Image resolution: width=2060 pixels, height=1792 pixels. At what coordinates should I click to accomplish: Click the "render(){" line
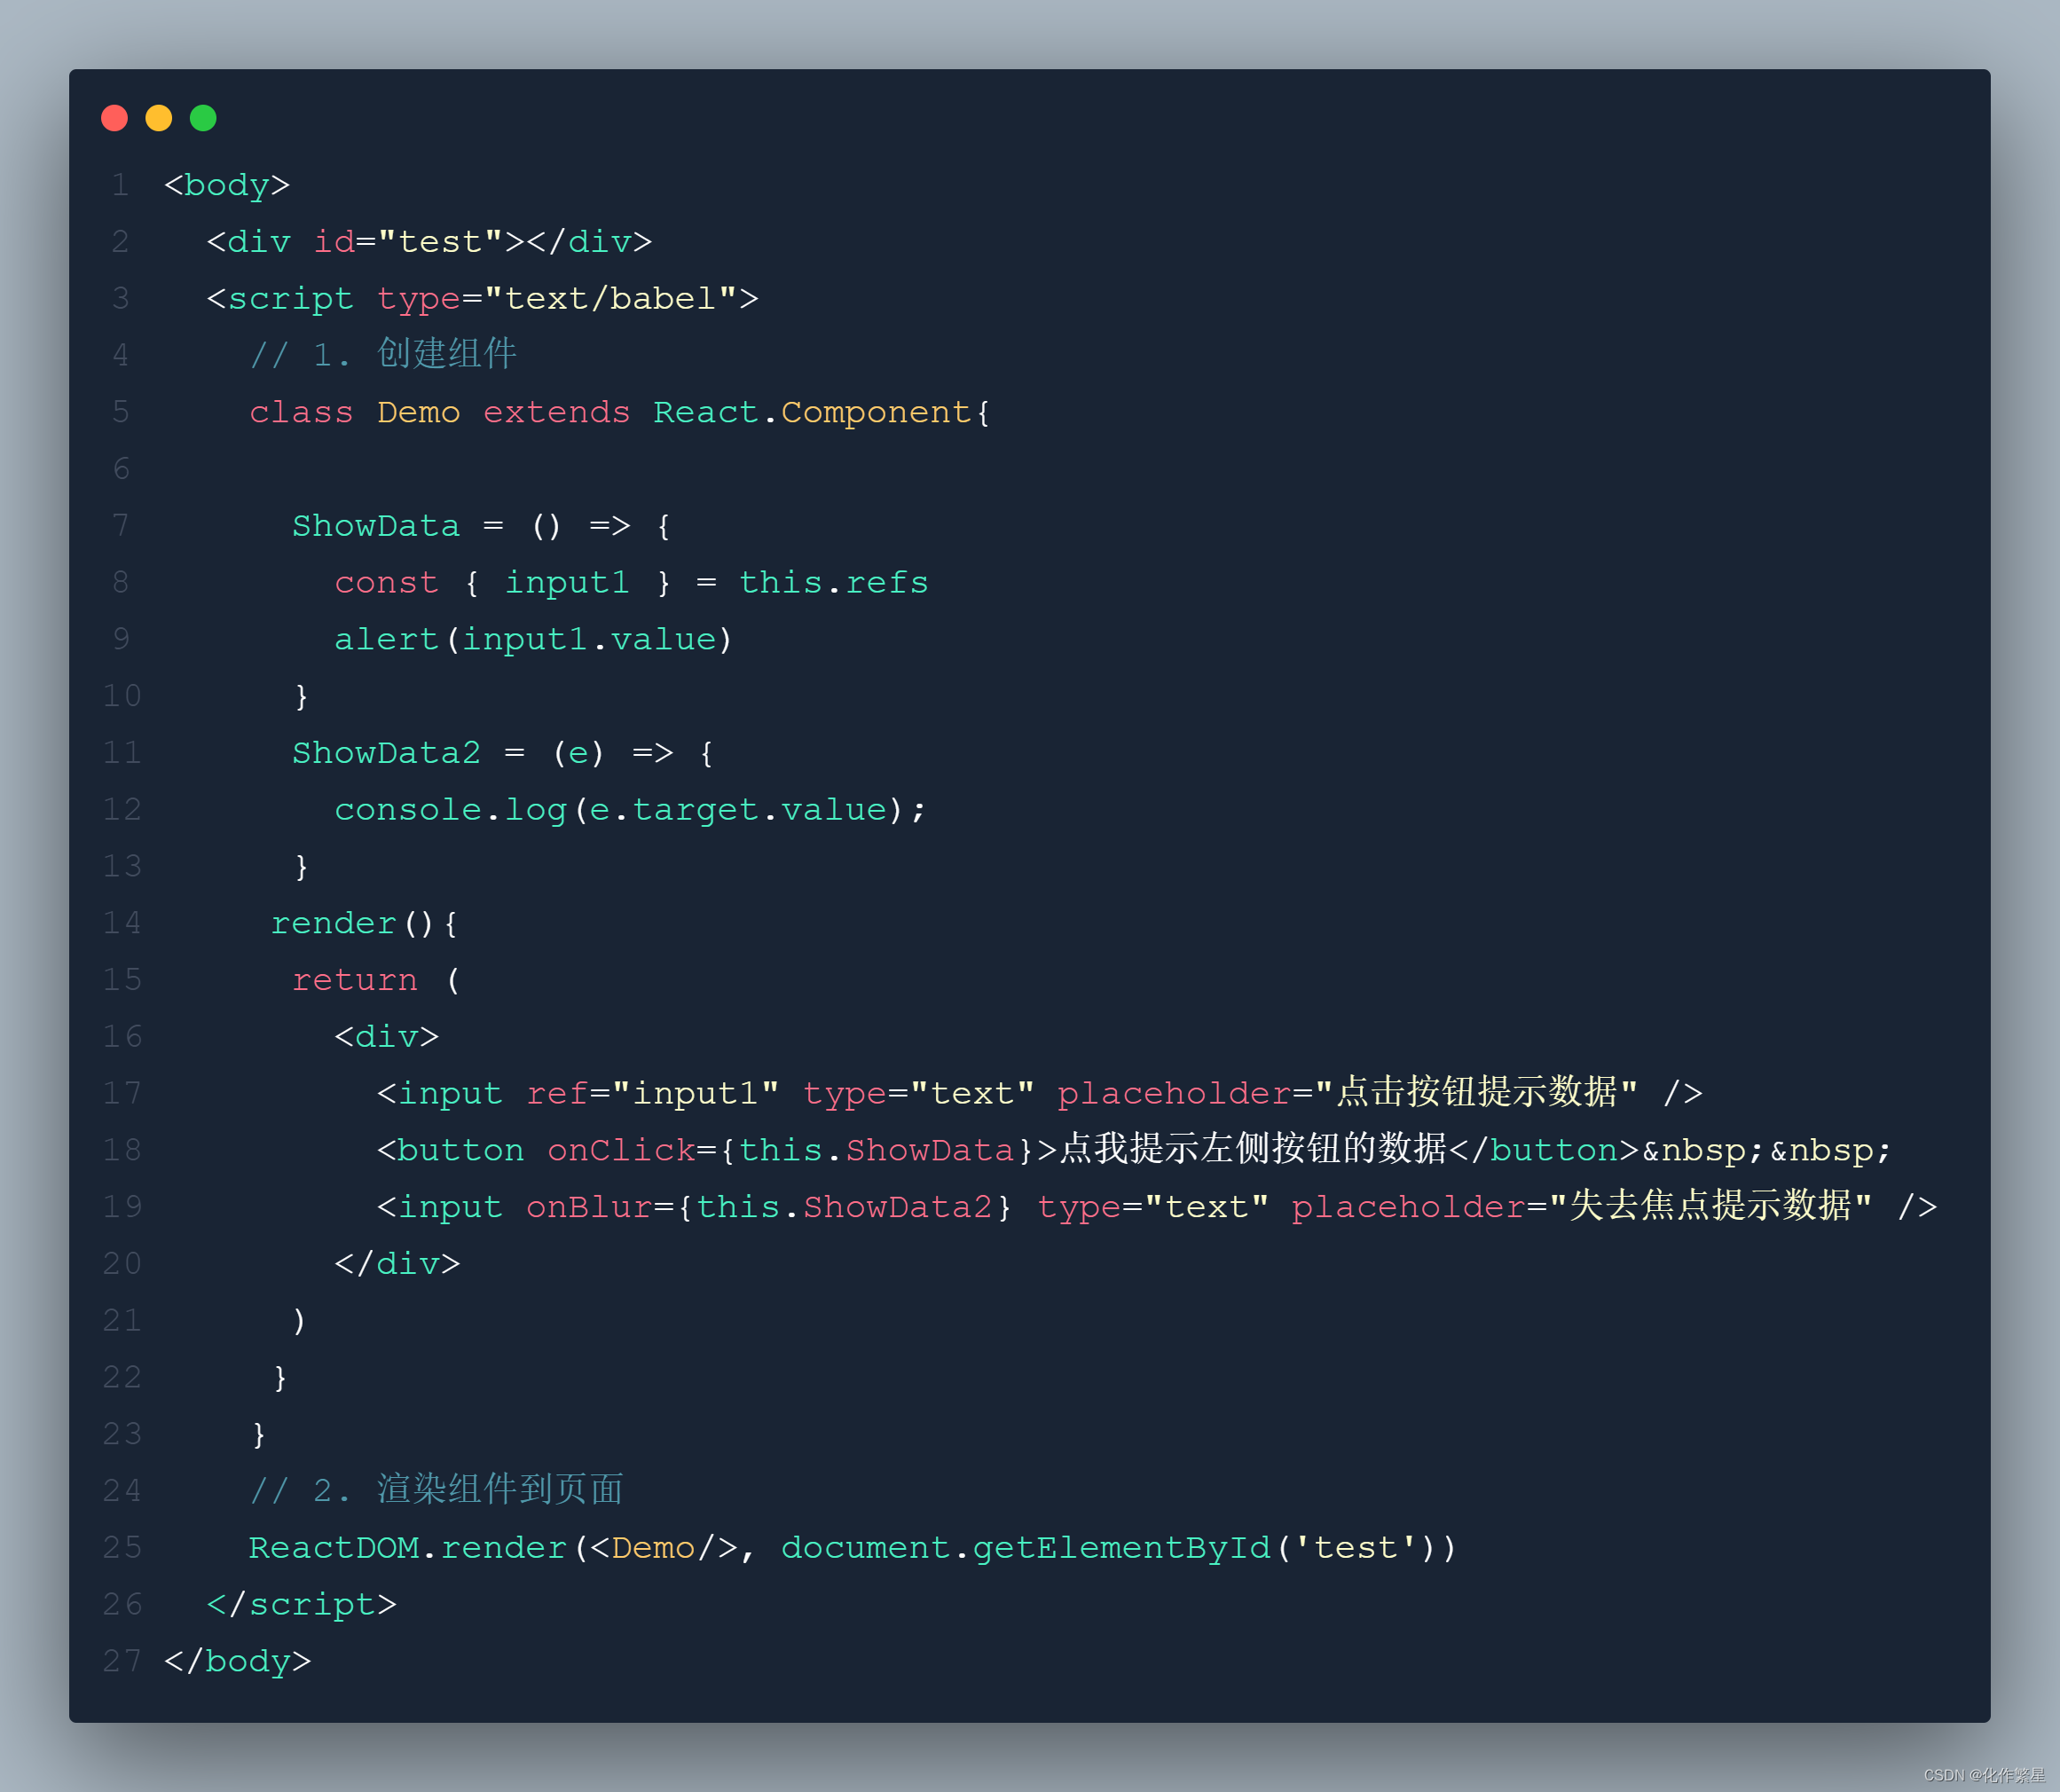[x=365, y=923]
